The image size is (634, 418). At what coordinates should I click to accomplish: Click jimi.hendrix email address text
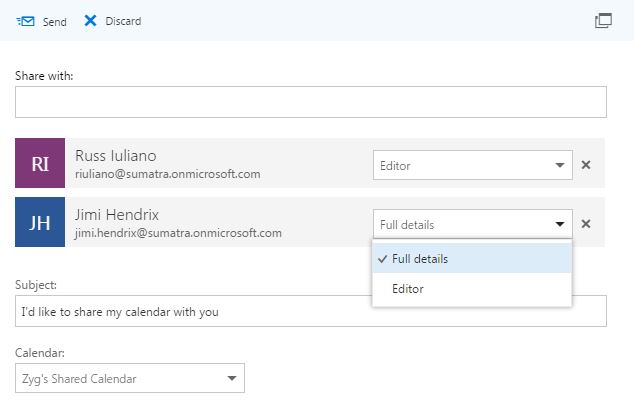[x=178, y=233]
